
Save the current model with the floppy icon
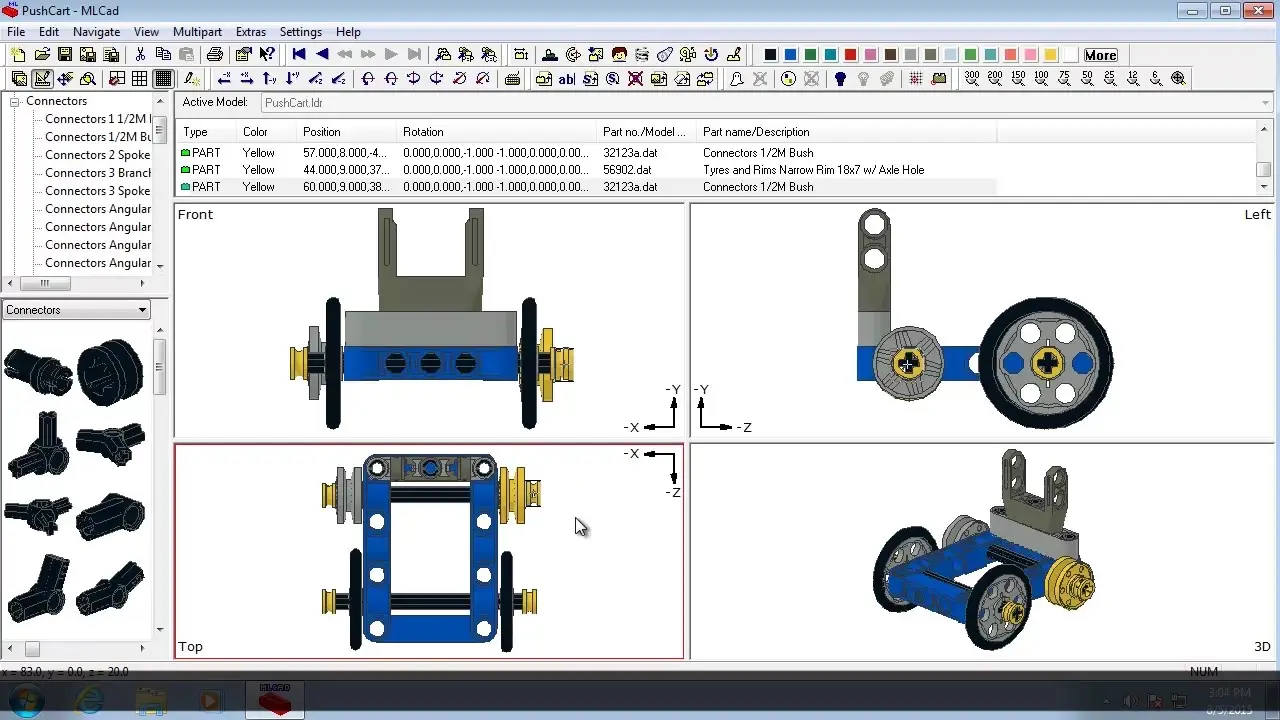point(65,55)
